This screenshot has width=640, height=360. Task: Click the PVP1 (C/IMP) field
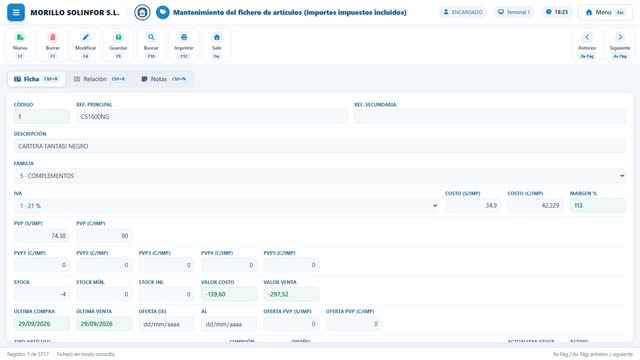[42, 265]
